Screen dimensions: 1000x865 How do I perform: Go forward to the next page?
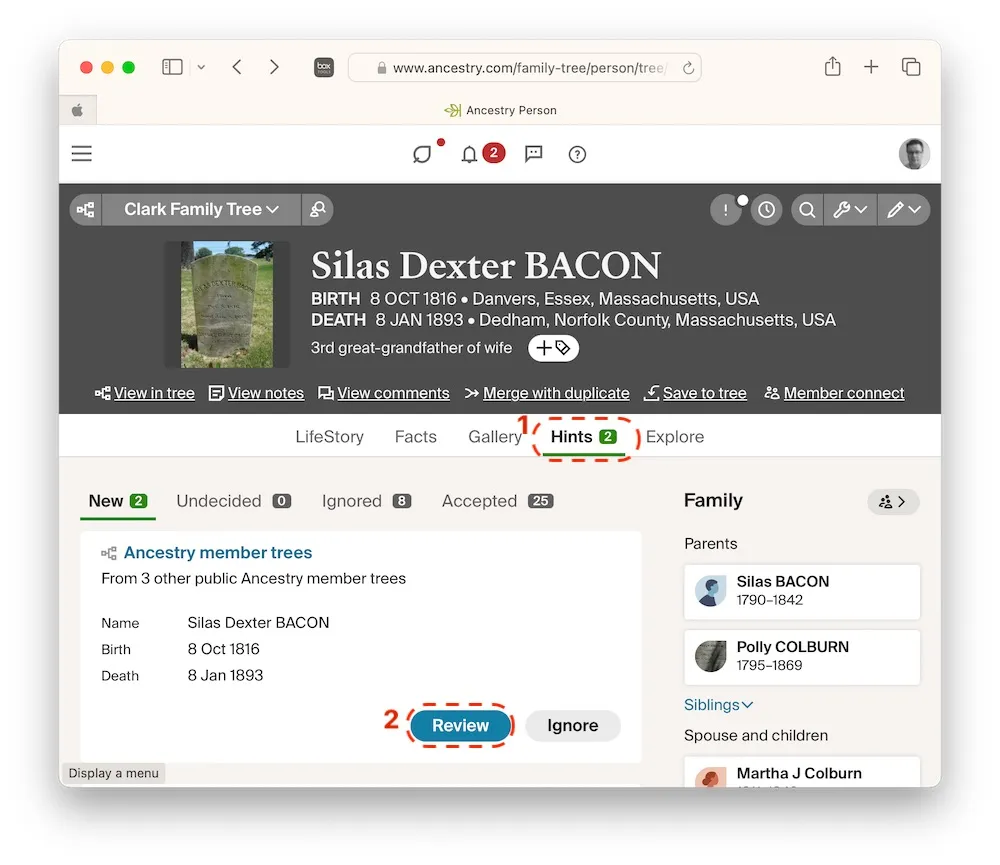pyautogui.click(x=274, y=67)
